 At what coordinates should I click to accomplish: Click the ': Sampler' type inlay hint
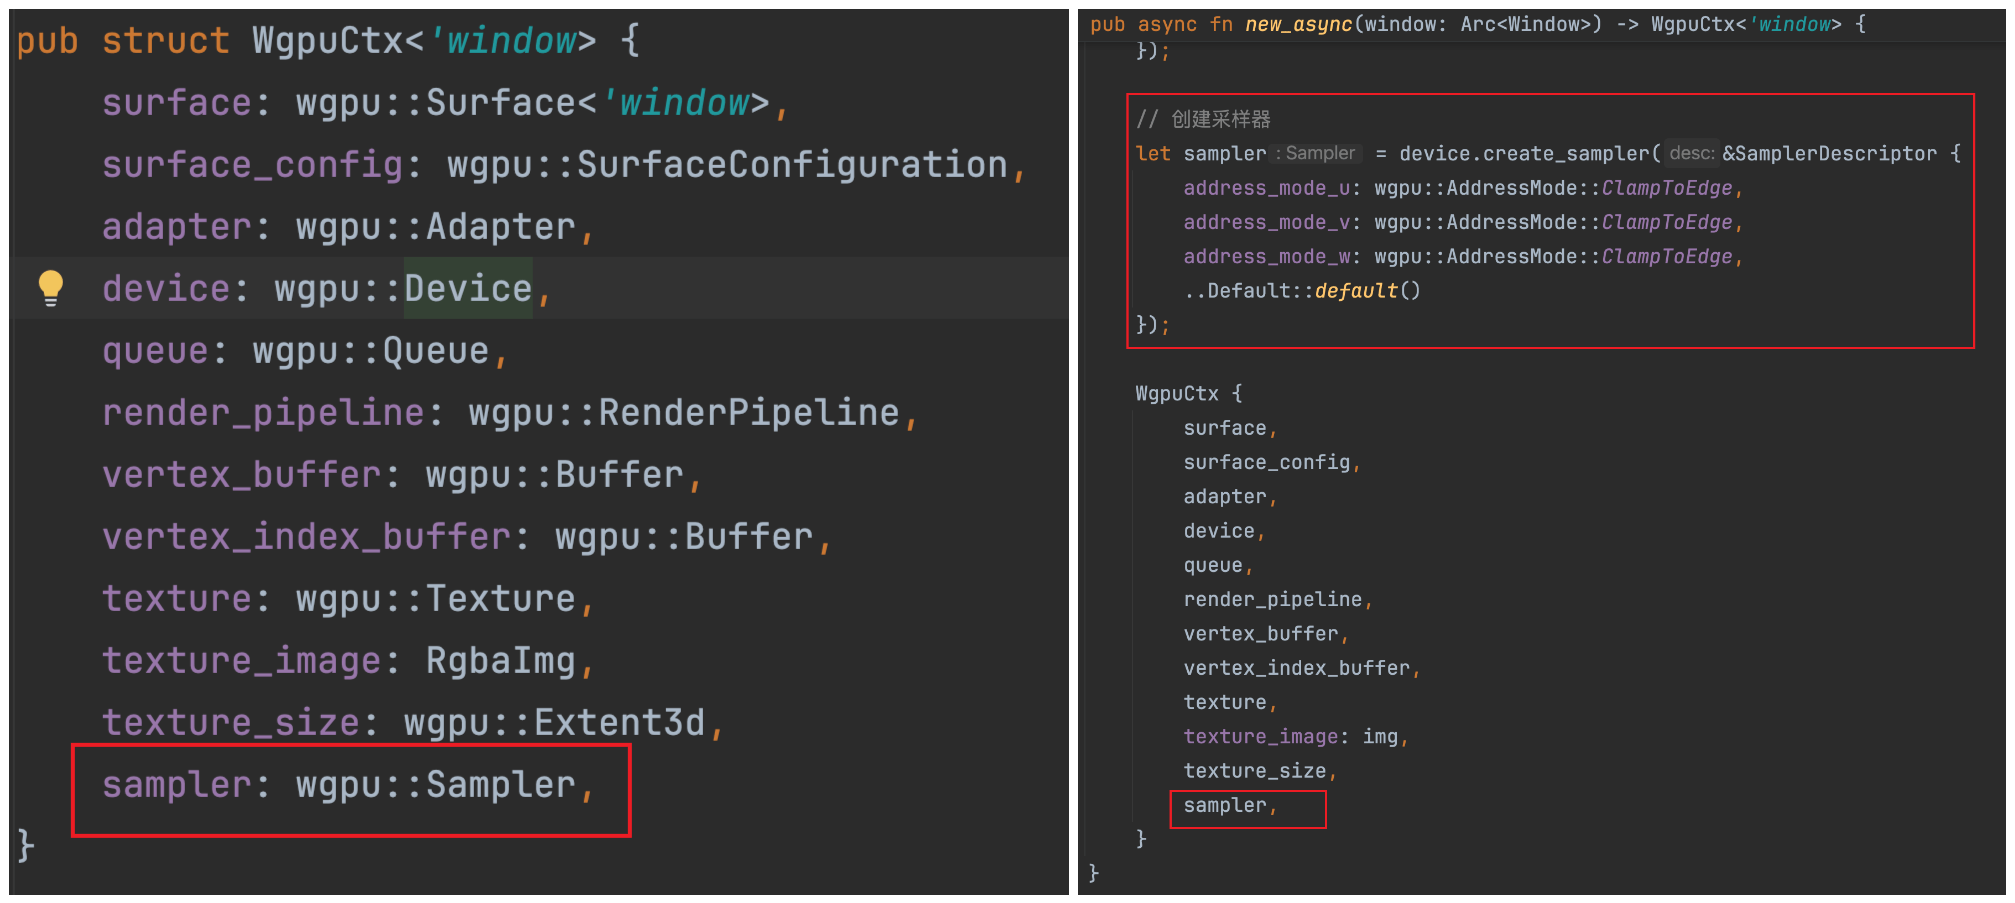[1316, 153]
